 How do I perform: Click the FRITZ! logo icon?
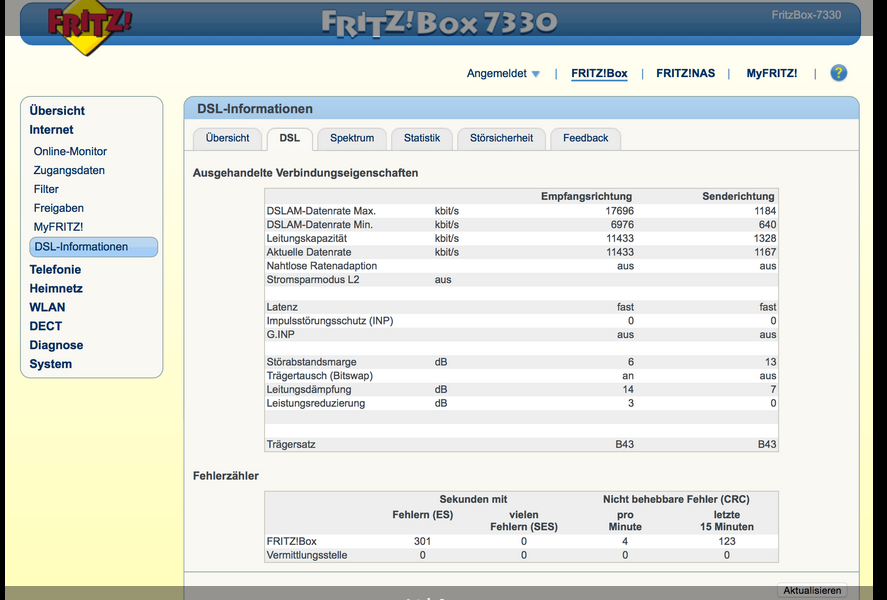coord(90,27)
